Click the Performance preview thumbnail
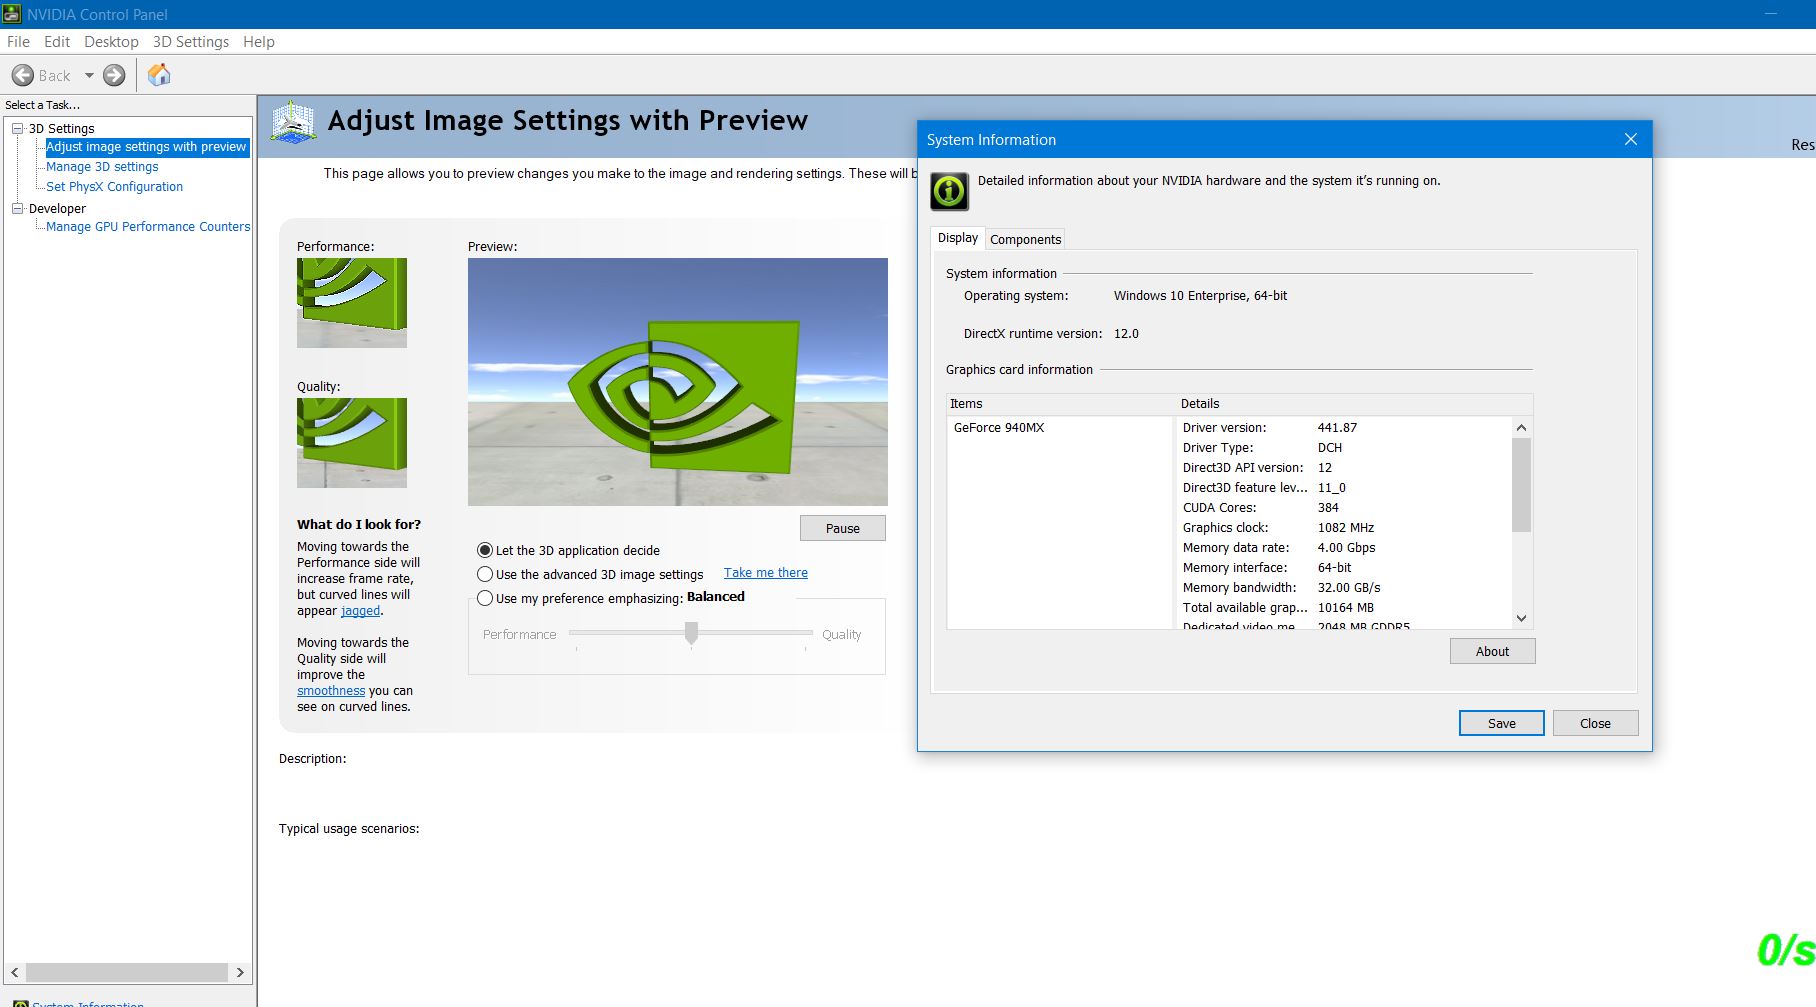1816x1007 pixels. [352, 303]
